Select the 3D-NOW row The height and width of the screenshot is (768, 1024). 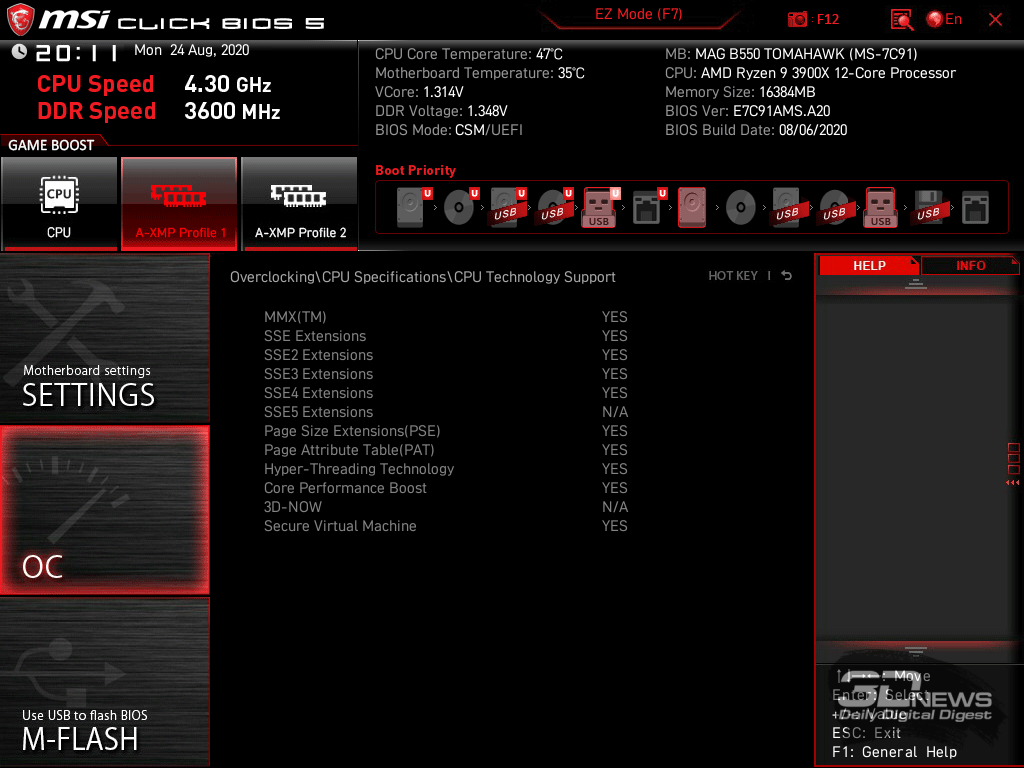pyautogui.click(x=445, y=506)
